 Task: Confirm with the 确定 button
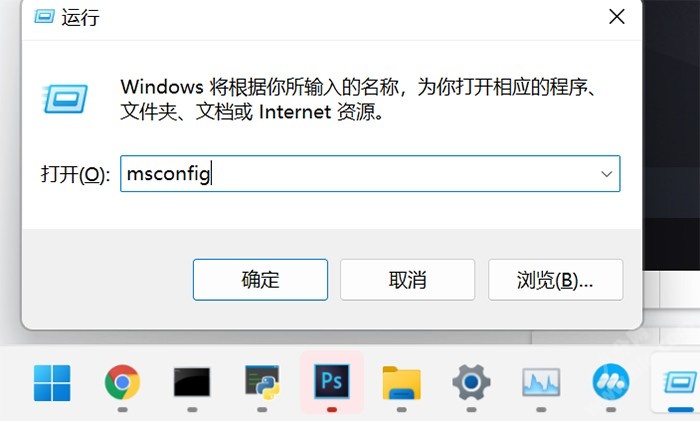pos(260,280)
